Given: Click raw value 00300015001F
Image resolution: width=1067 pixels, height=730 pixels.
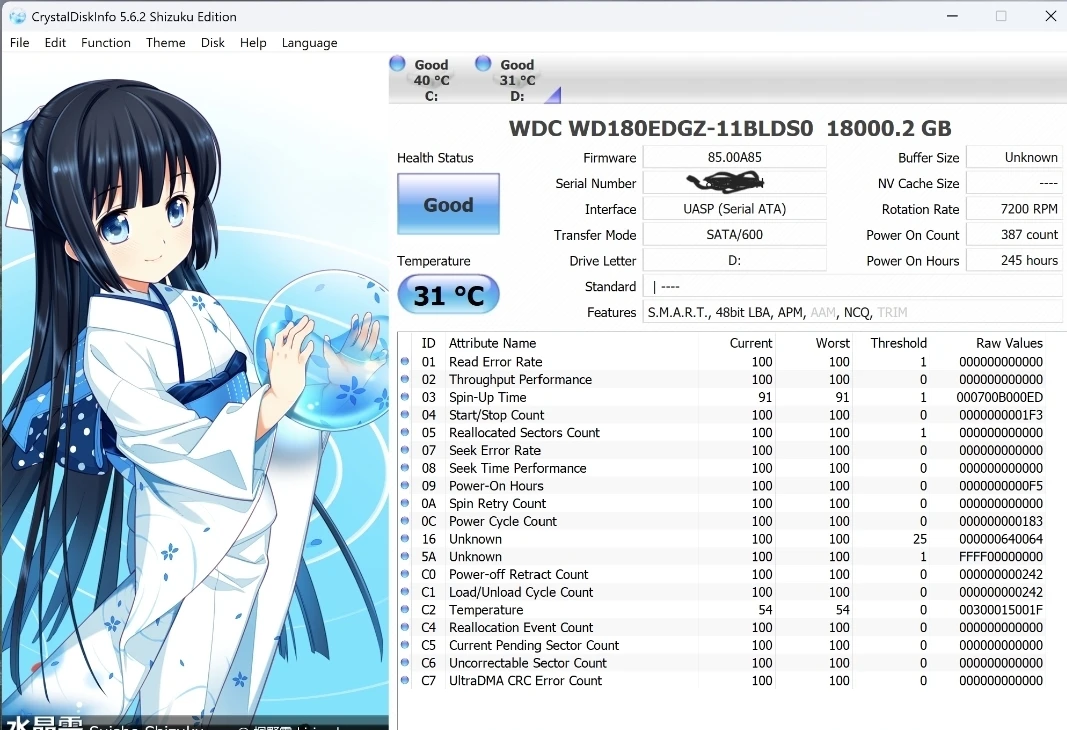Looking at the screenshot, I should [1000, 610].
